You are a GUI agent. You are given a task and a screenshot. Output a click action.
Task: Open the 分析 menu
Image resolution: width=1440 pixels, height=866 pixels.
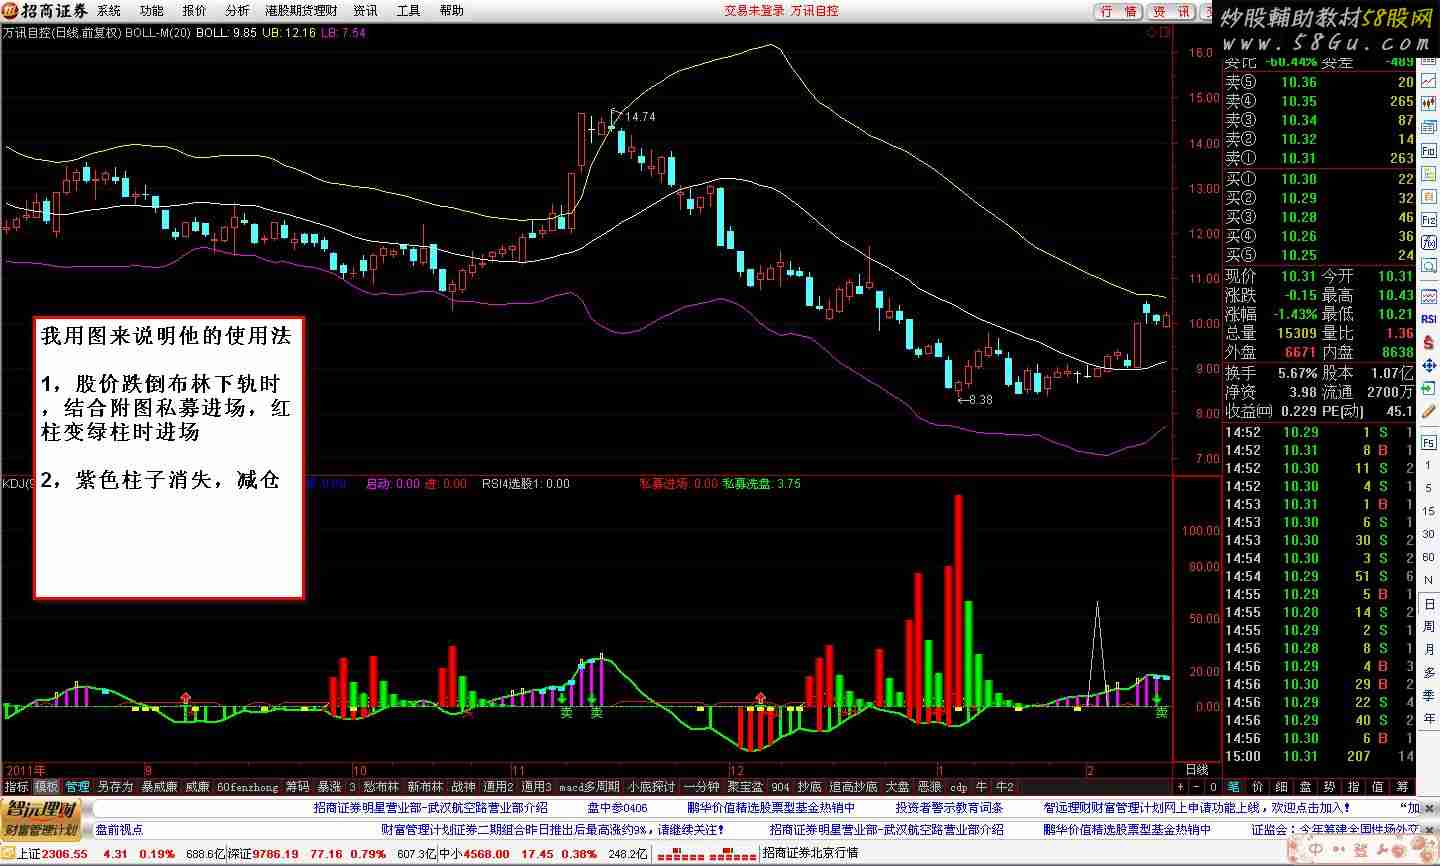click(237, 11)
